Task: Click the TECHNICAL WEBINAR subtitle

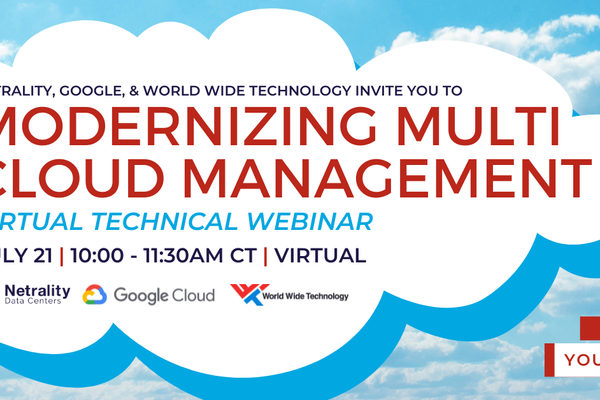Action: pos(232,222)
